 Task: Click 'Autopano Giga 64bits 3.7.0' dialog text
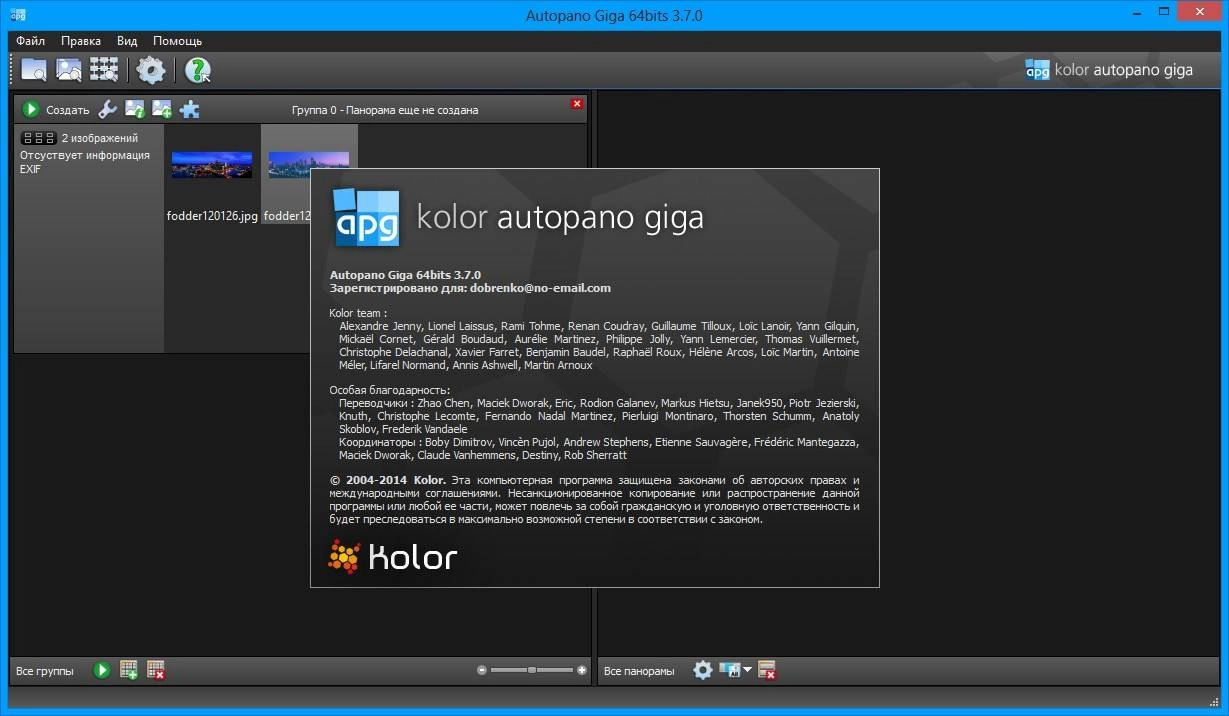coord(405,274)
